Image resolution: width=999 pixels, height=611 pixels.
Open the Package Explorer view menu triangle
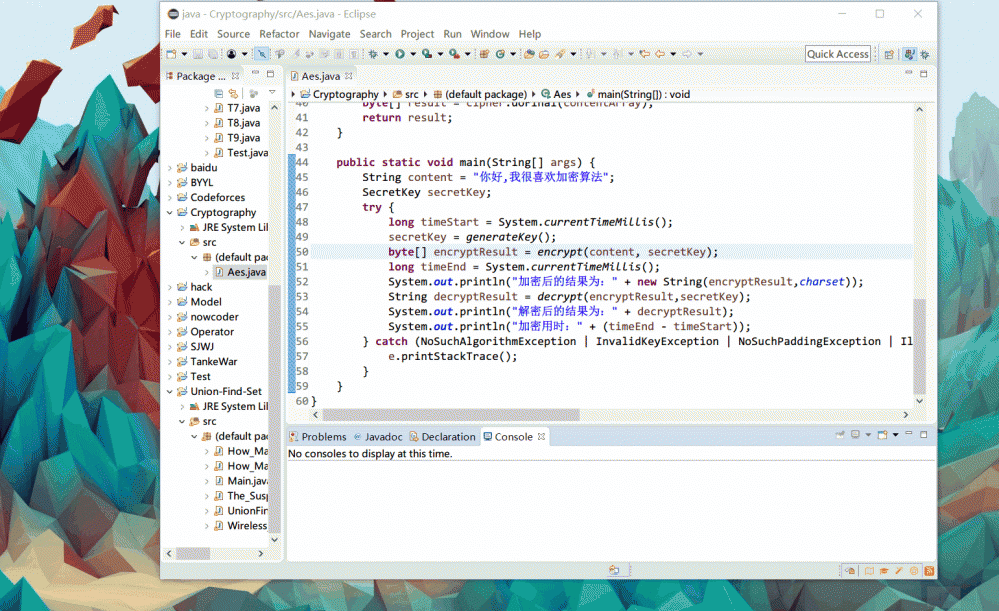[x=272, y=93]
